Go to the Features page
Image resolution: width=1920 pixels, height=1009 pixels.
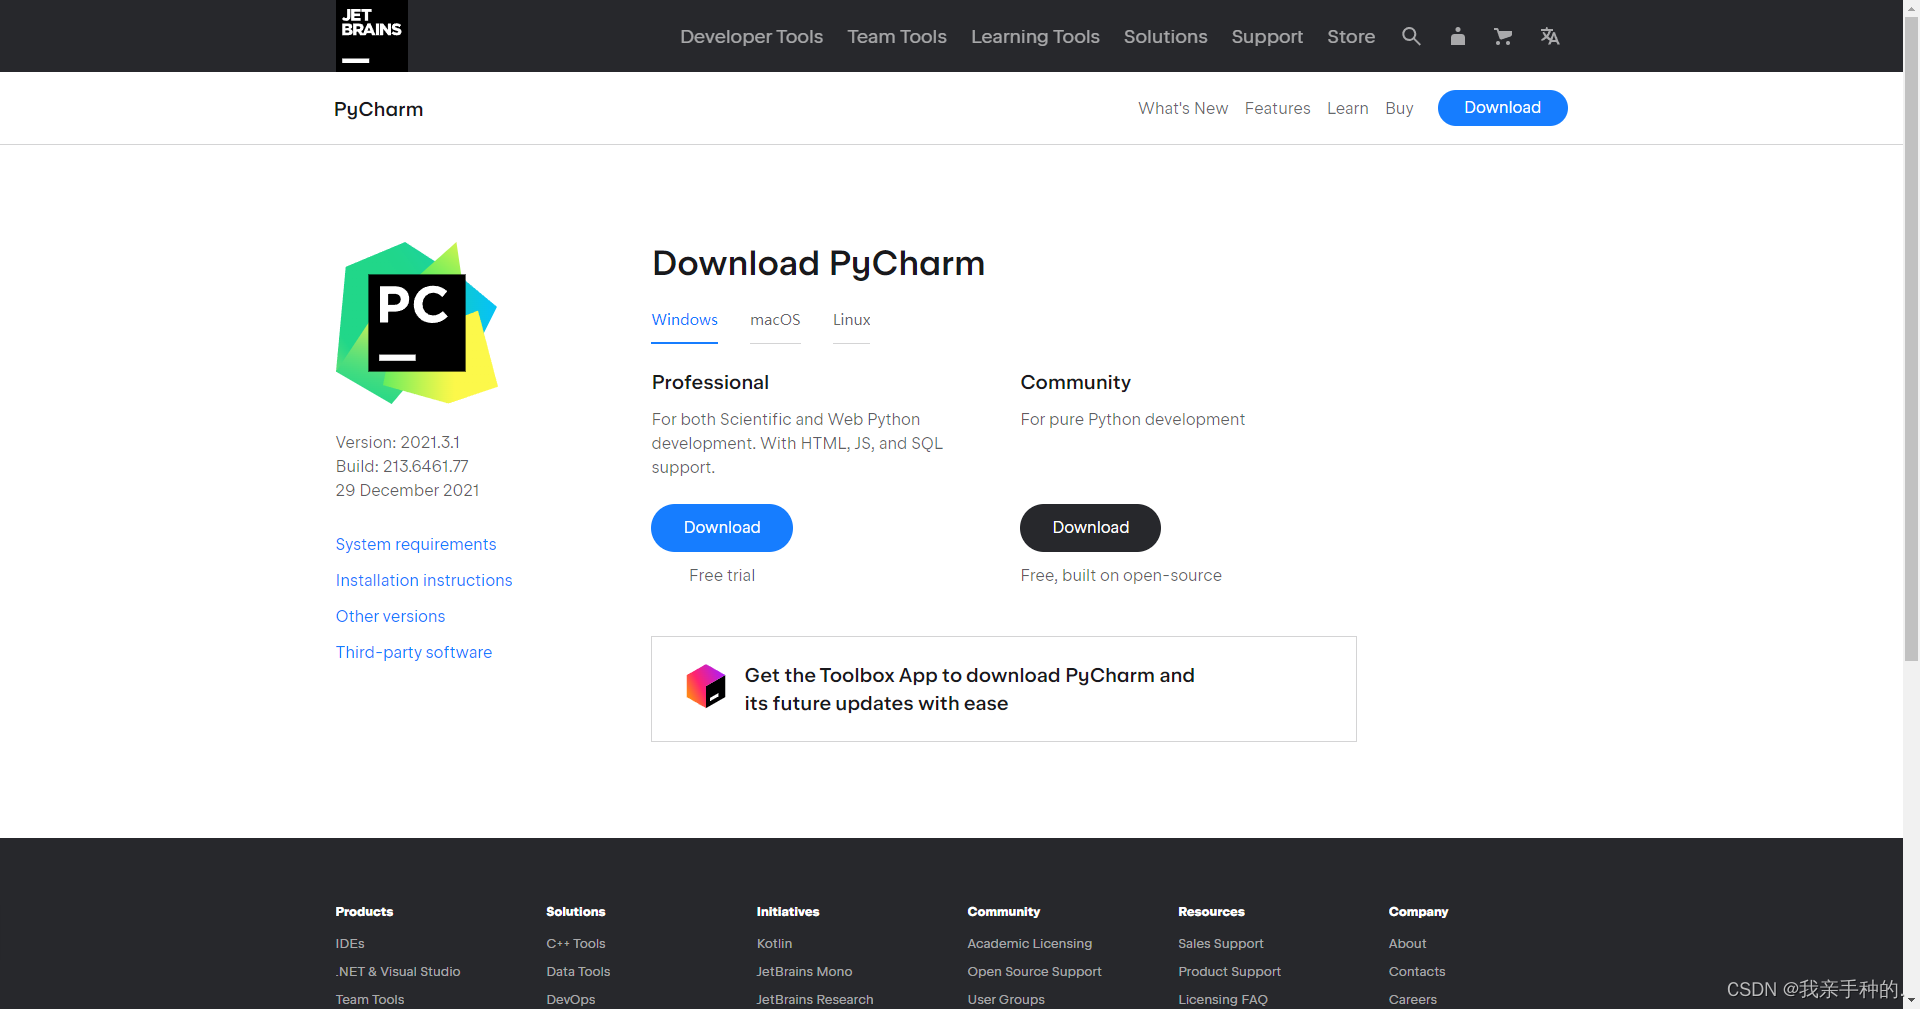[x=1277, y=108]
